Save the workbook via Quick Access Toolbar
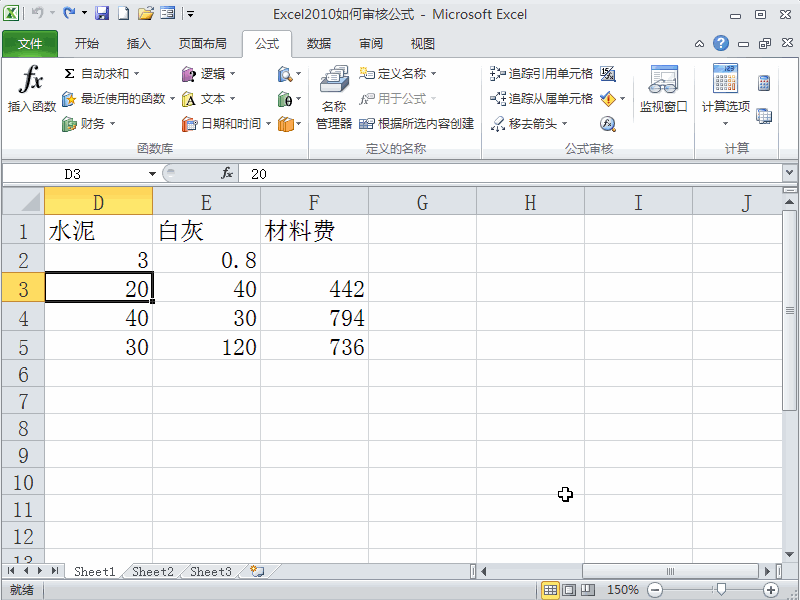Screen dimensions: 800x600 (103, 13)
